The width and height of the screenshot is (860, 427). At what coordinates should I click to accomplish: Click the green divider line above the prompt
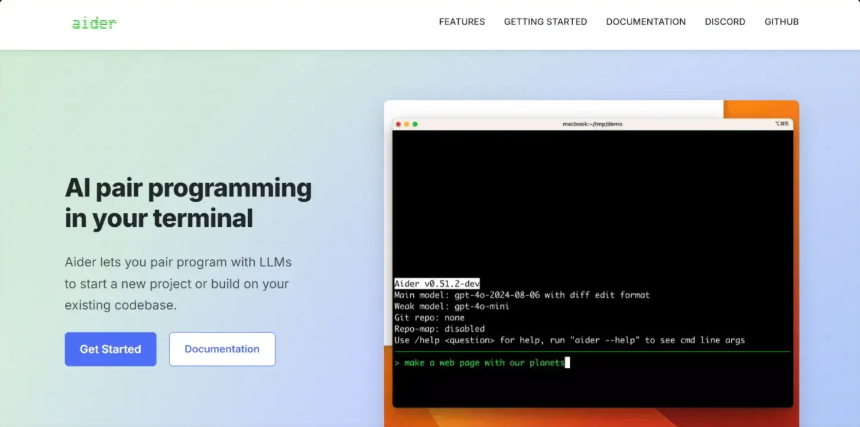point(592,351)
